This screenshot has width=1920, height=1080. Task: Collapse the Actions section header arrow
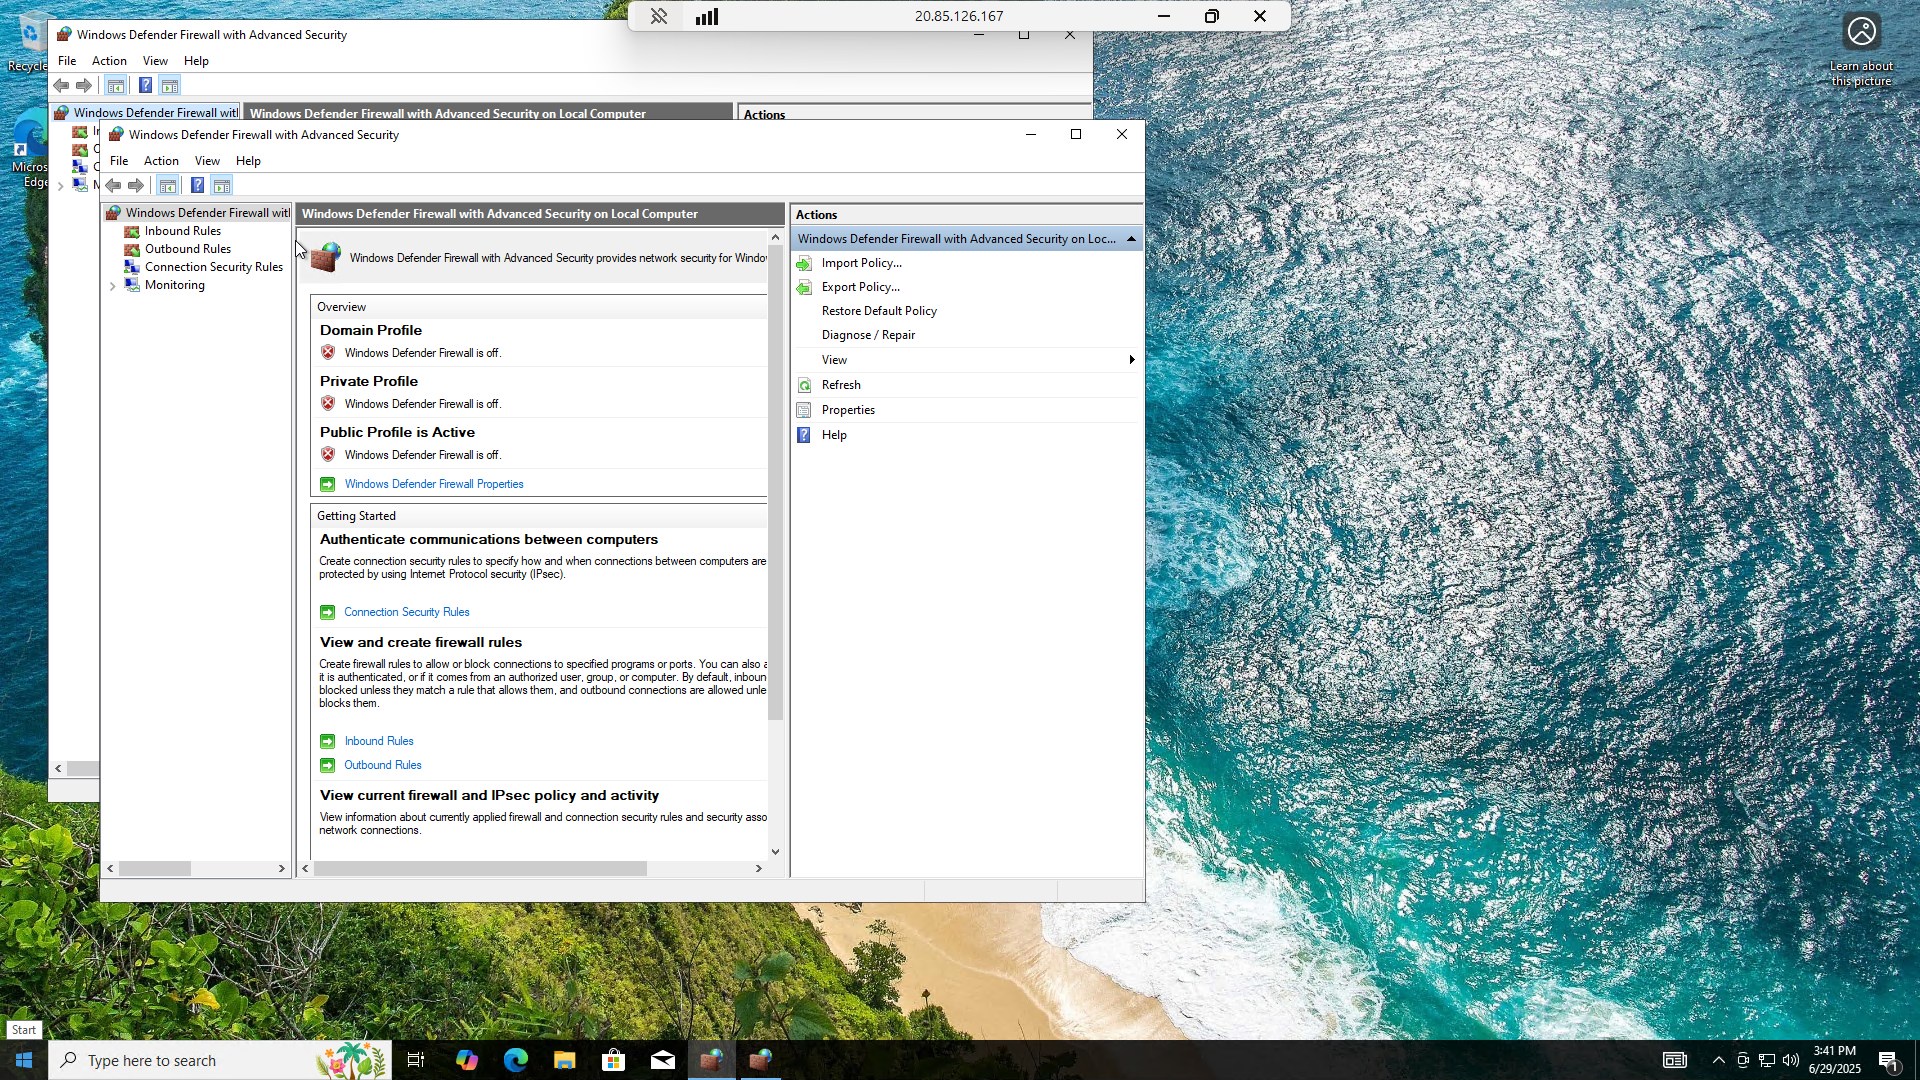click(1131, 239)
